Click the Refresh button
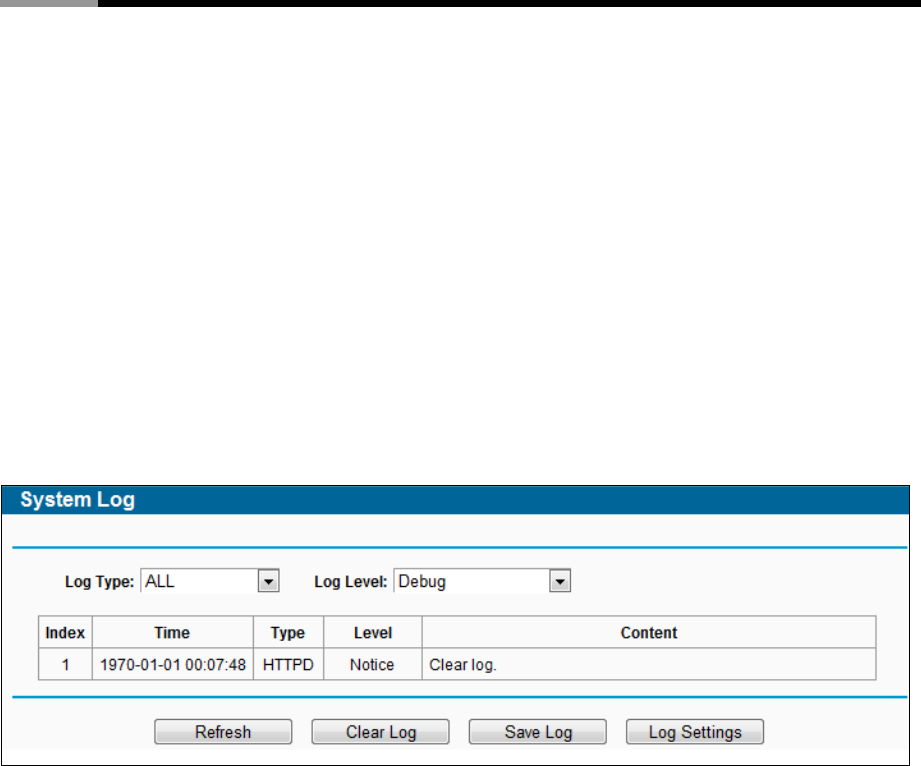 tap(223, 732)
